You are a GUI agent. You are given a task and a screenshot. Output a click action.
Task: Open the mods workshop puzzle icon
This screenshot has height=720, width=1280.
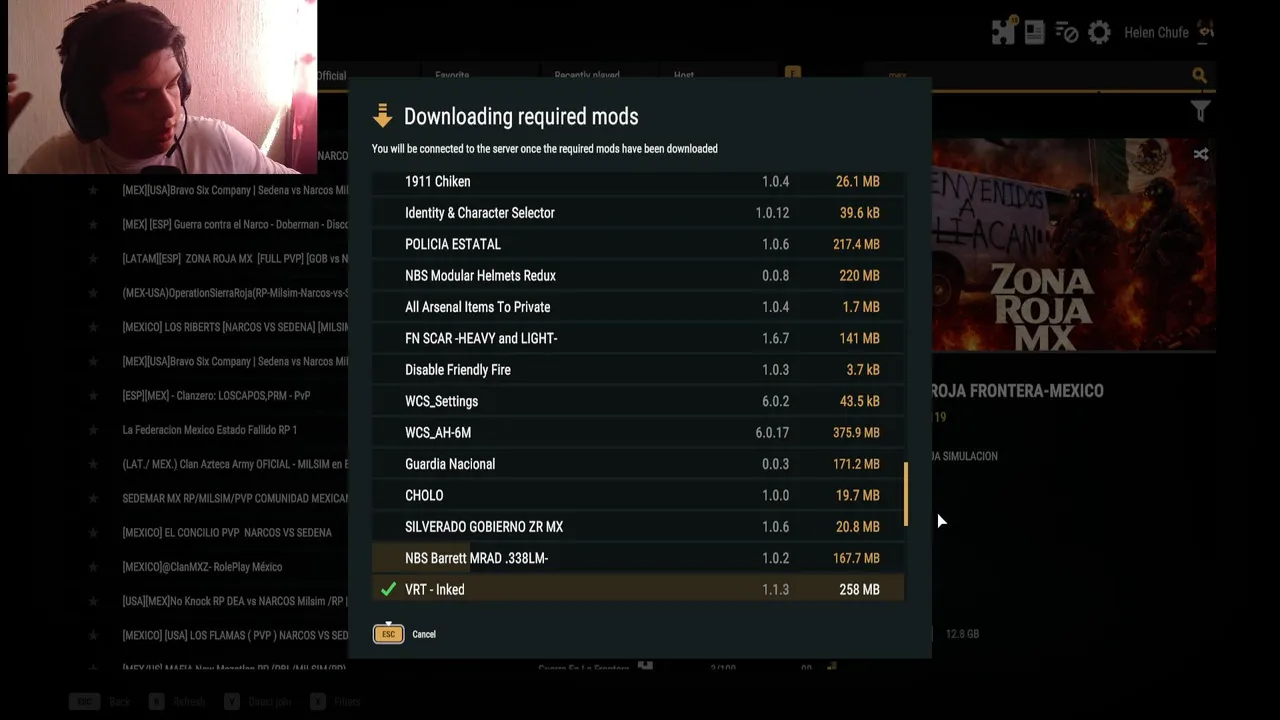tap(1003, 32)
